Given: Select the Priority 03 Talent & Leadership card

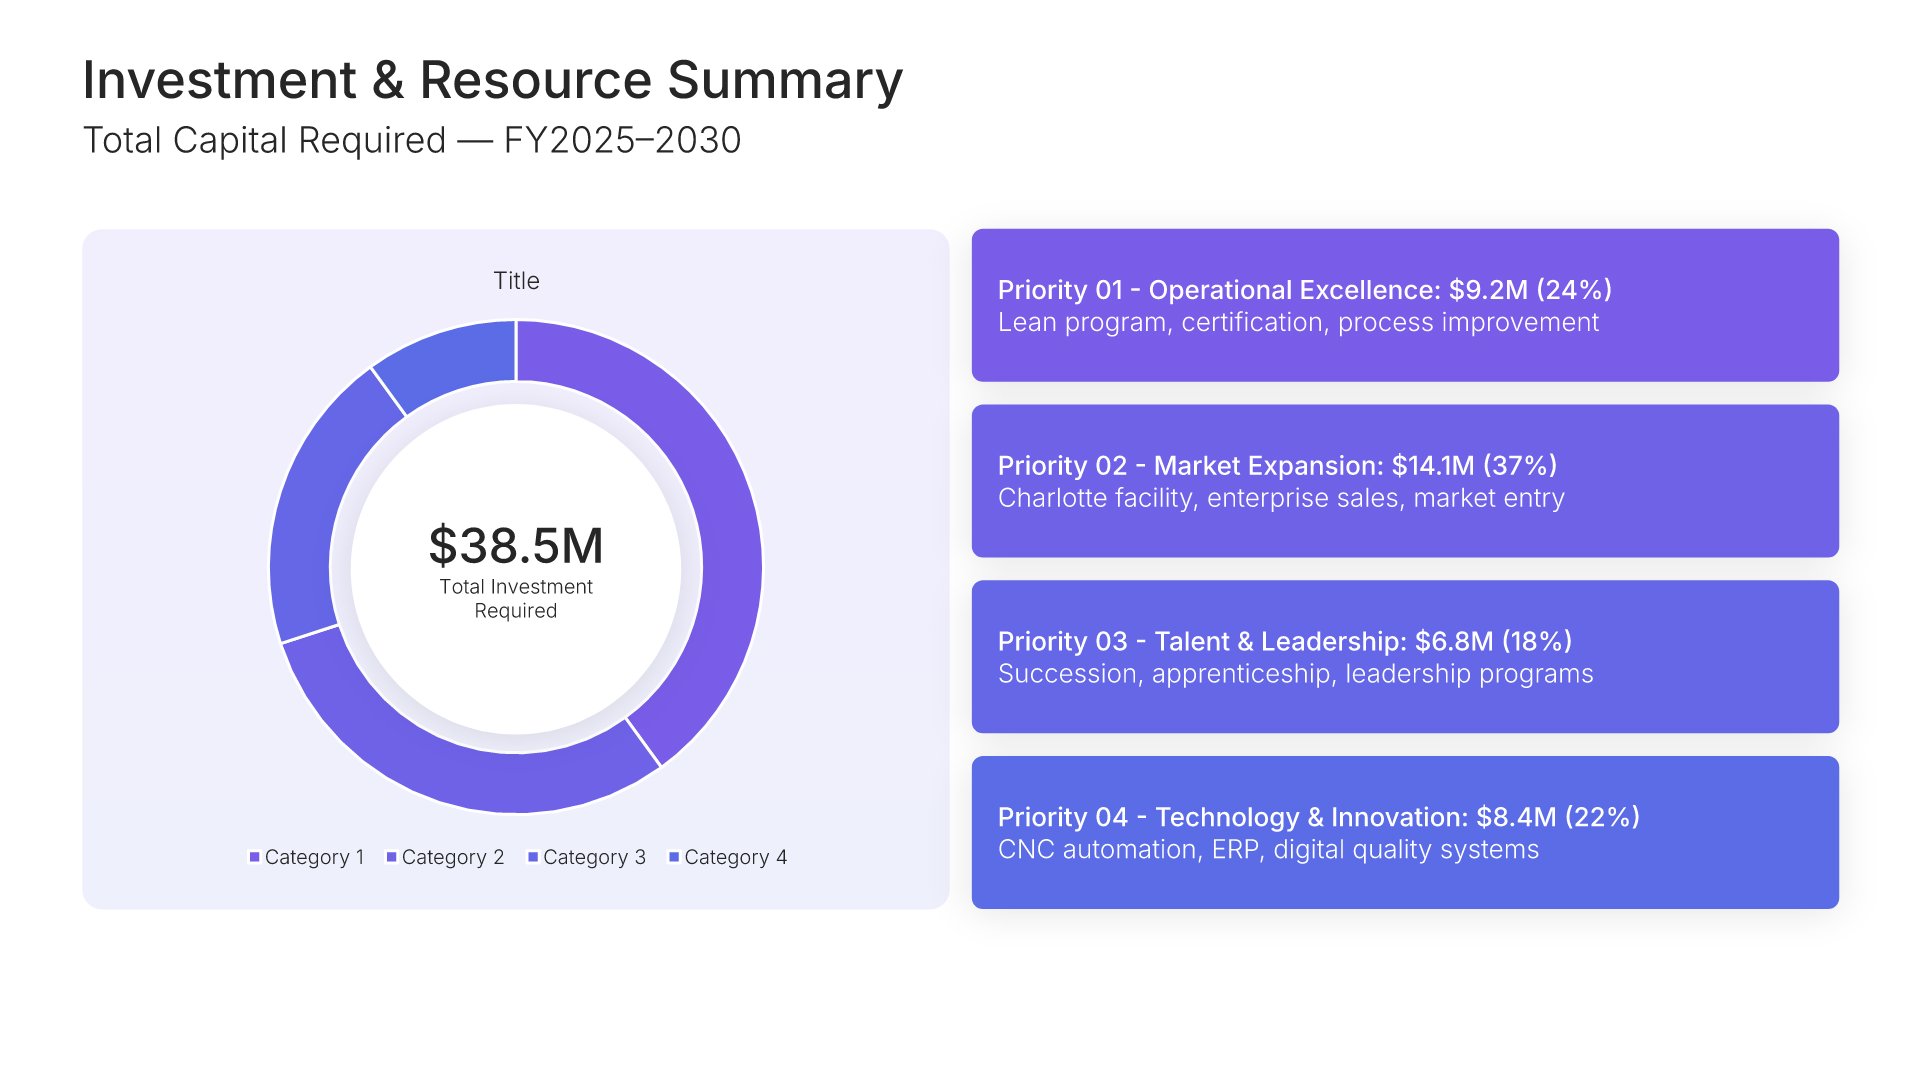Looking at the screenshot, I should tap(1405, 657).
